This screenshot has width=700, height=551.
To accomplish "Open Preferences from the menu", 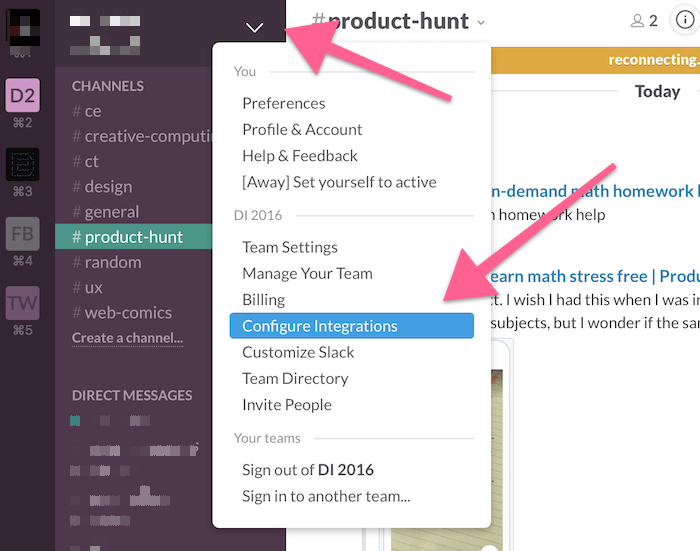I will pos(283,104).
